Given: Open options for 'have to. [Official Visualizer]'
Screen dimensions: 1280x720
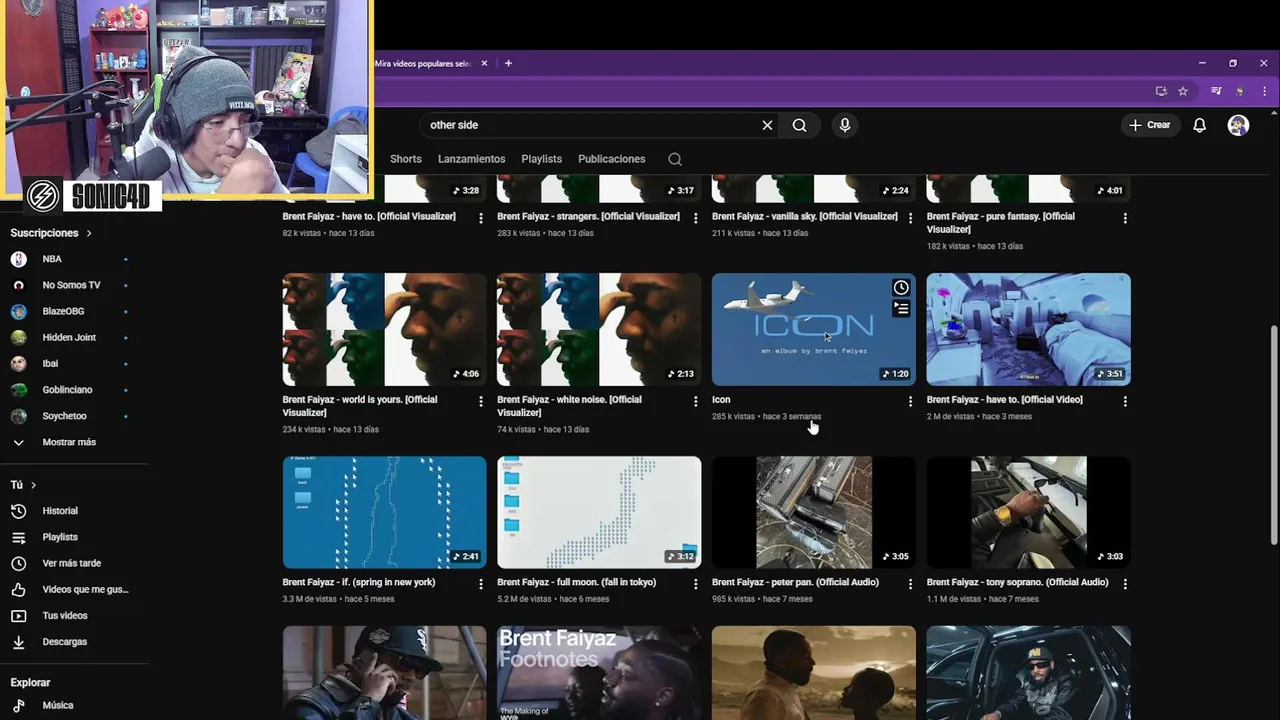Looking at the screenshot, I should click(x=481, y=218).
